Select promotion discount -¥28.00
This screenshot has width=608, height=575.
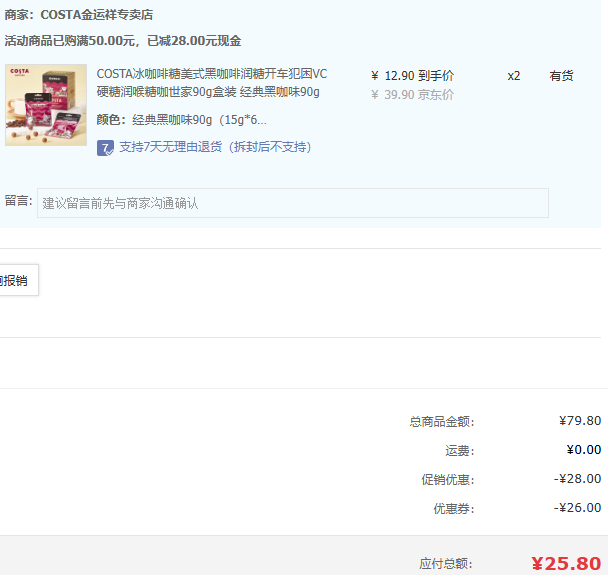coord(577,479)
